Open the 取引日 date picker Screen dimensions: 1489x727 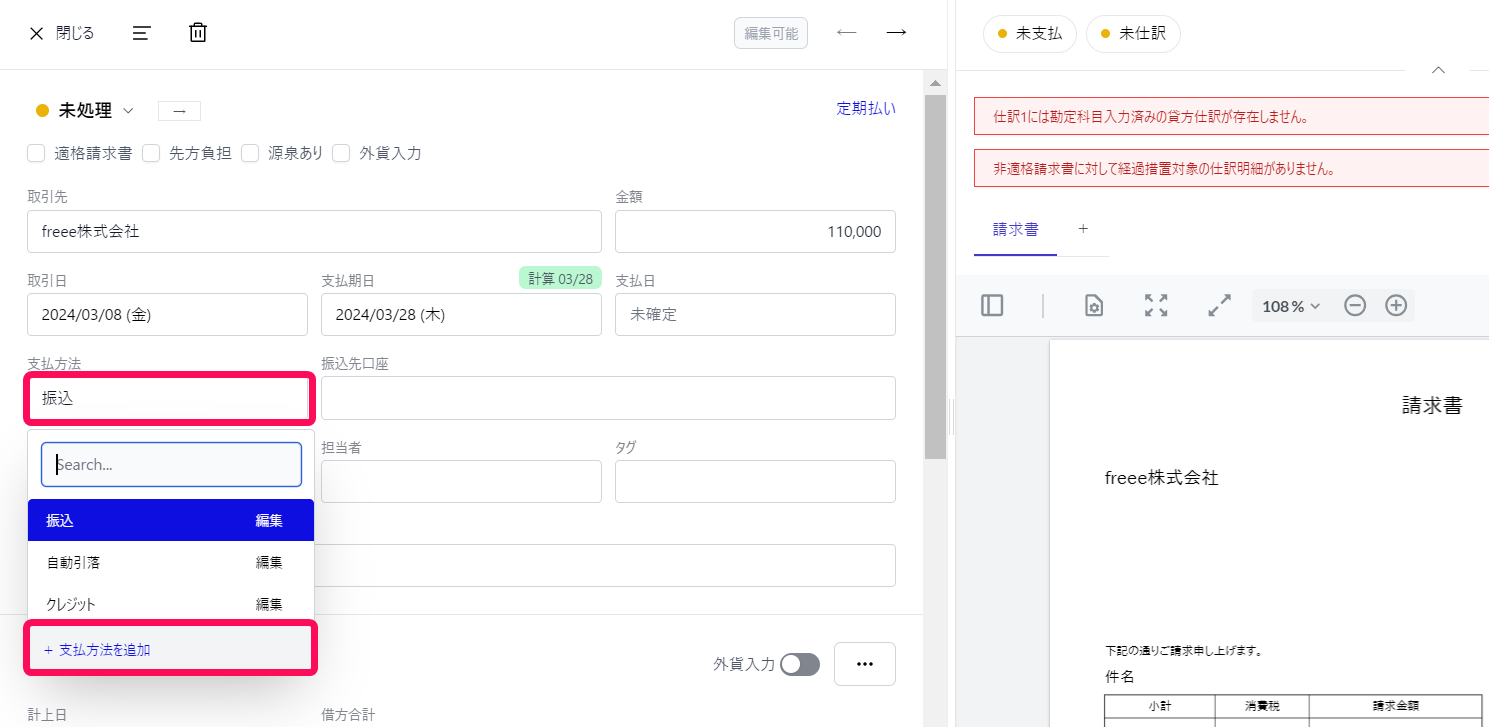[x=167, y=314]
